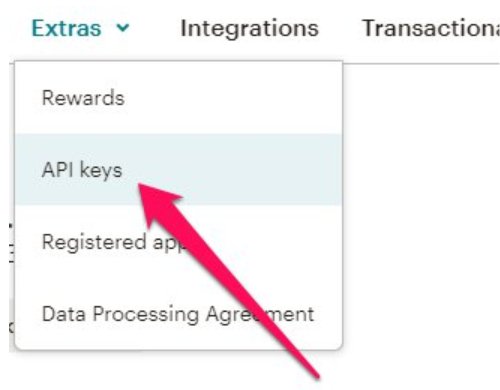
Task: Go to Integrations in the top navigation
Action: coord(249,28)
